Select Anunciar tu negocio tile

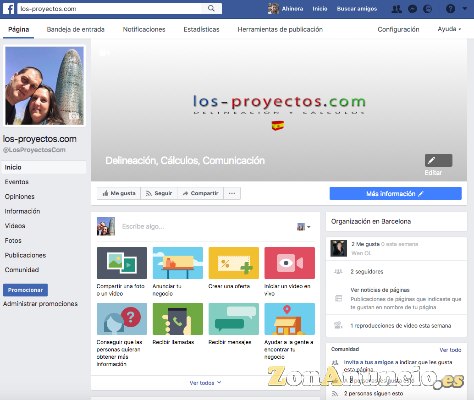point(178,272)
